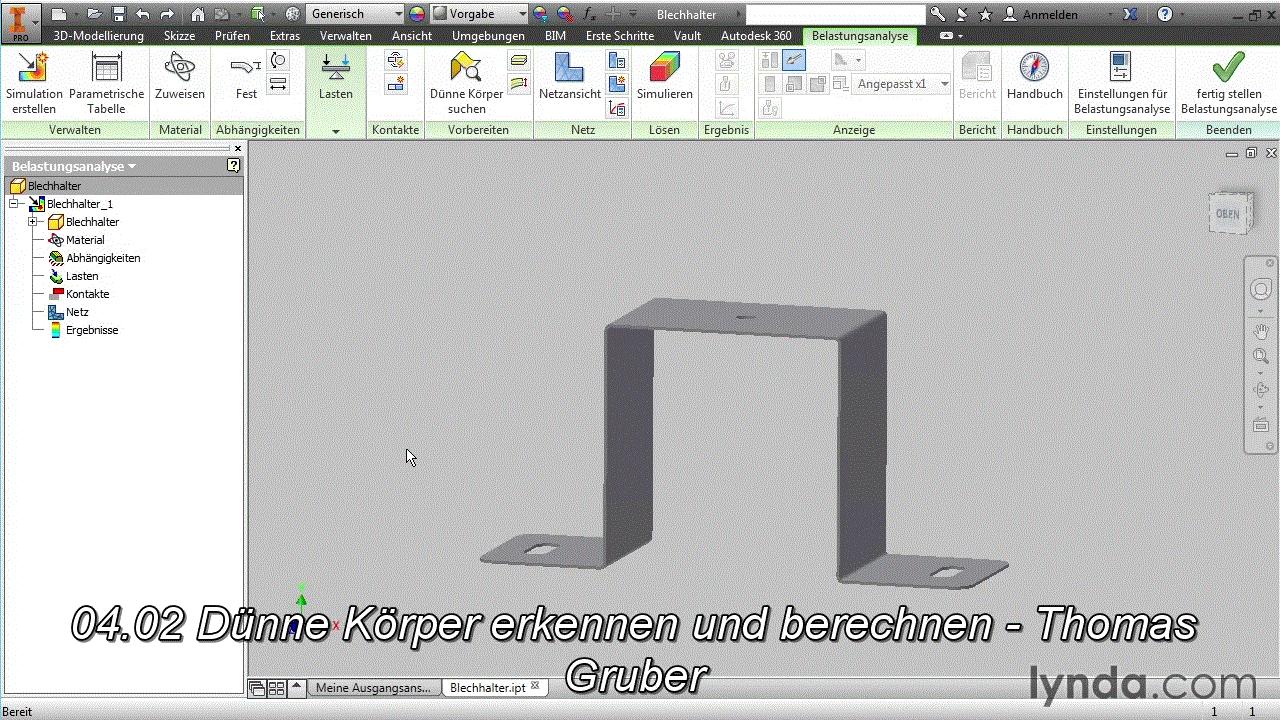
Task: Open the Verwalten ribbon tab
Action: [x=346, y=36]
